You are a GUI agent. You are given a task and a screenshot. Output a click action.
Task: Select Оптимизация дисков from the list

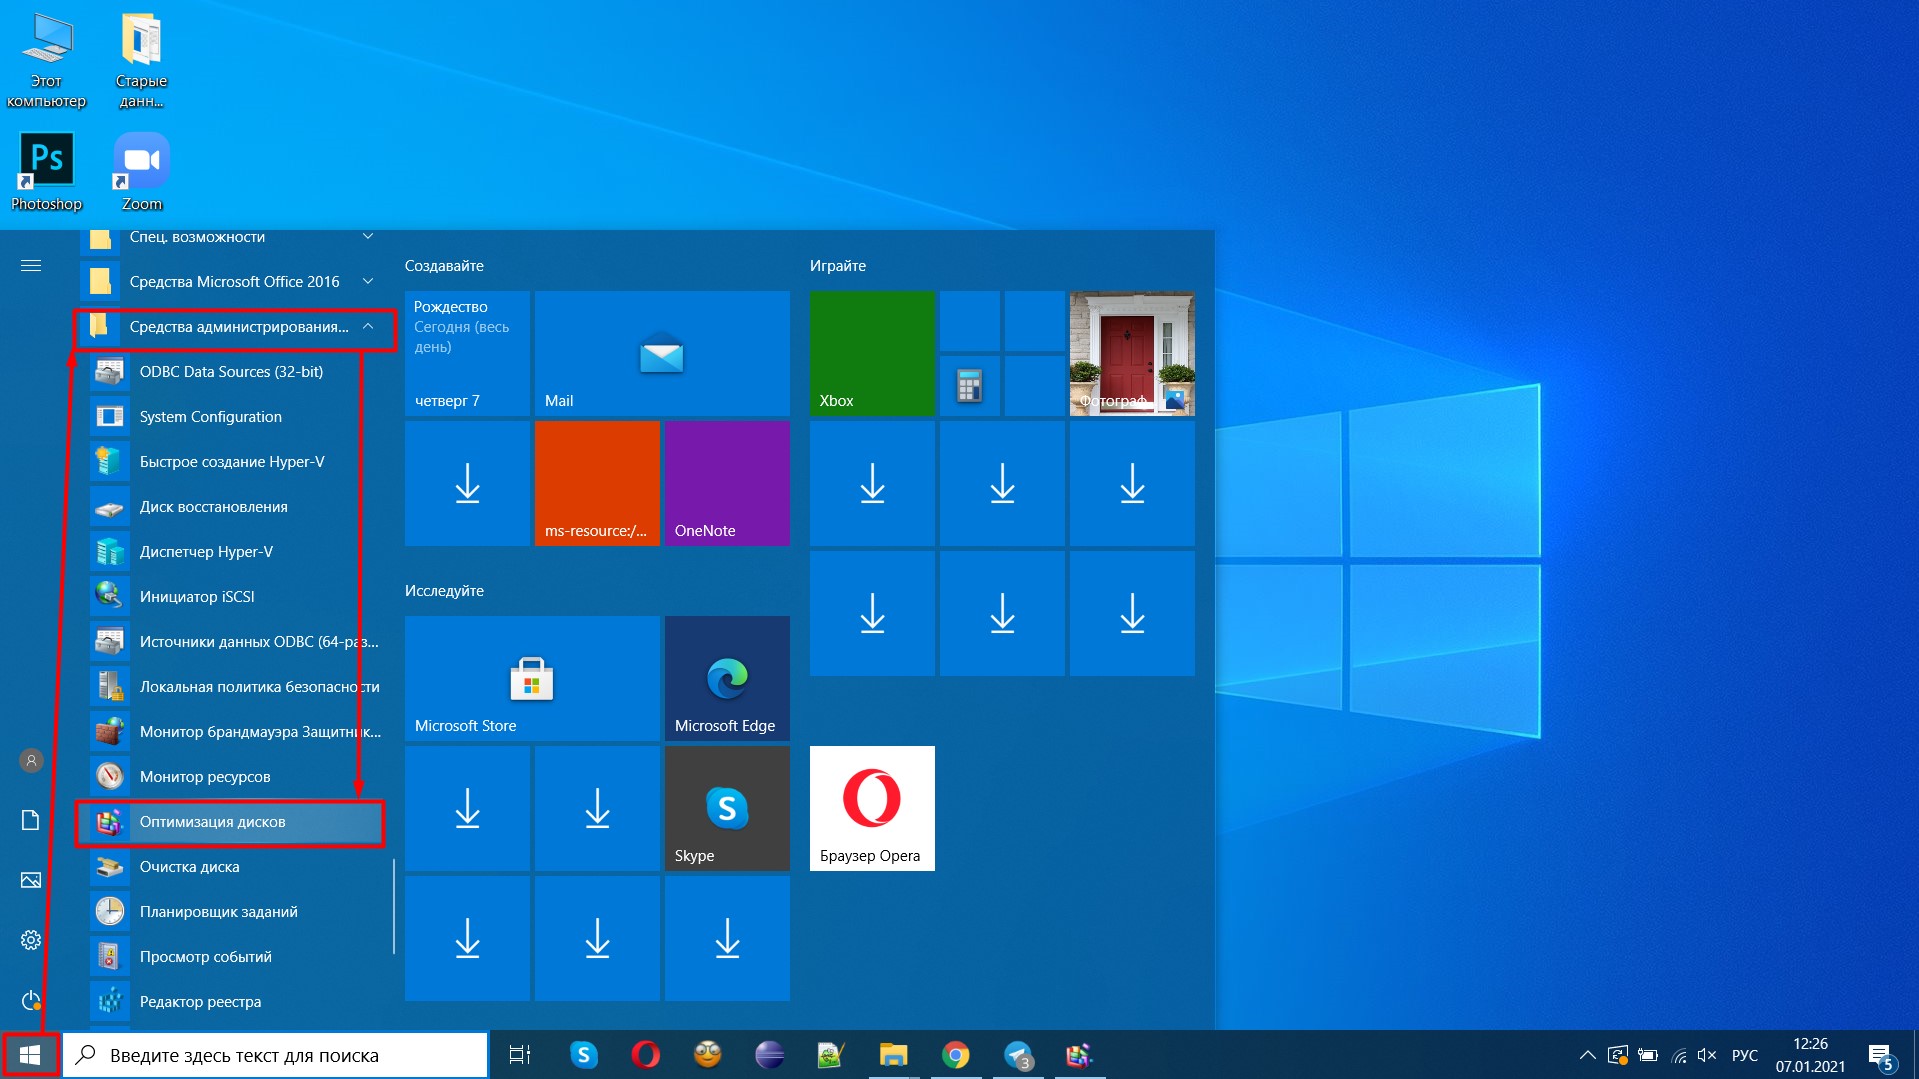point(212,822)
